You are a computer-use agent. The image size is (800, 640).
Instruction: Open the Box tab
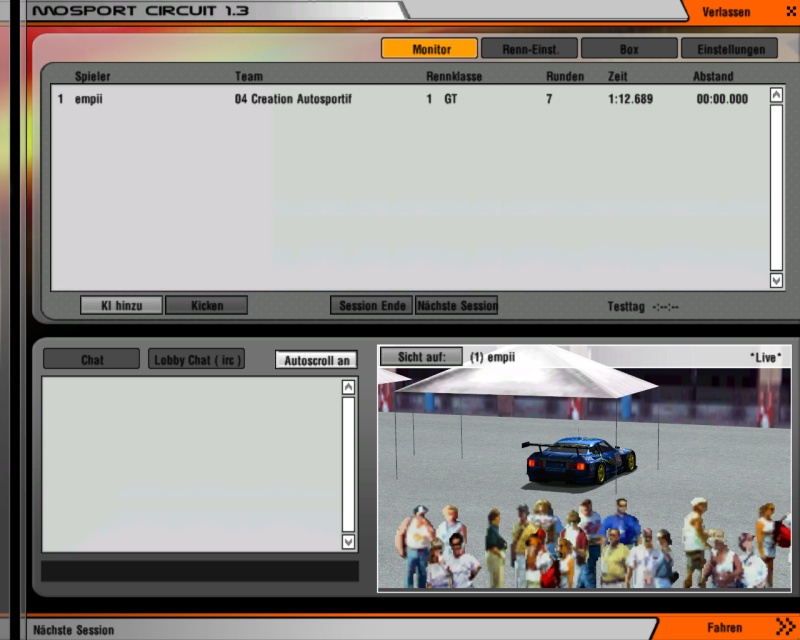point(628,48)
